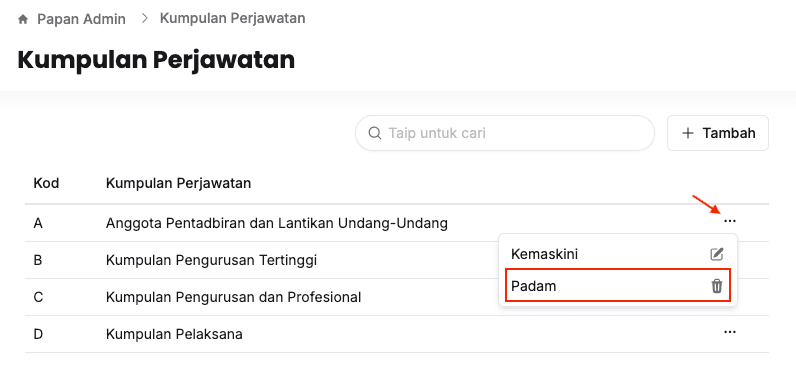Click the magnifier search icon

pyautogui.click(x=375, y=133)
